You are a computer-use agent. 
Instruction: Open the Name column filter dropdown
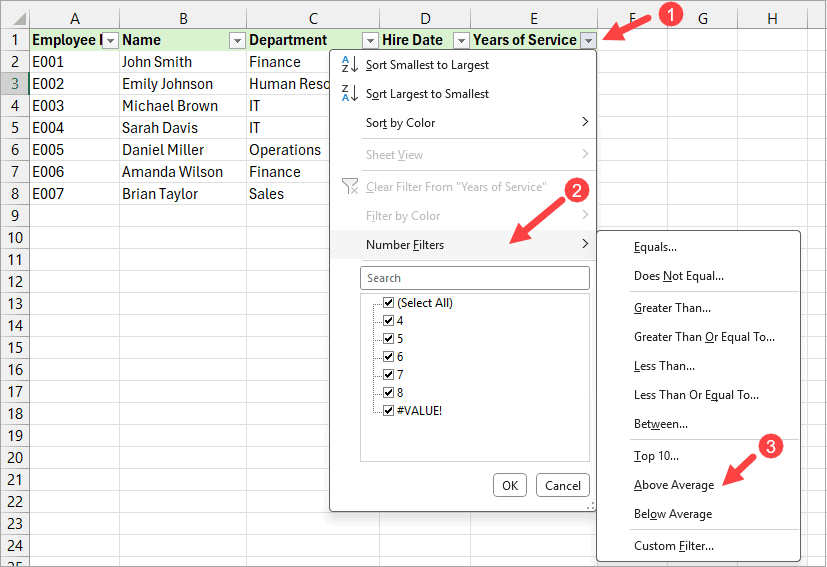tap(237, 40)
